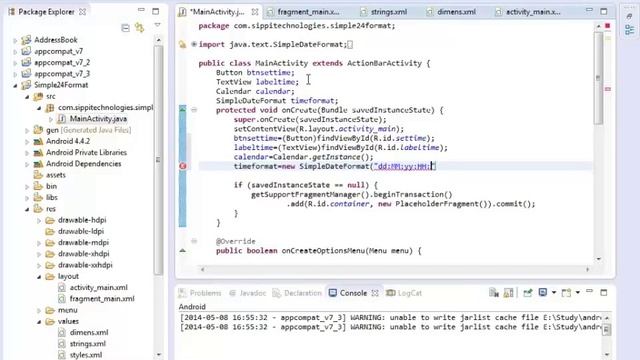Expand the gen Generated Java Files folder
Image resolution: width=640 pixels, height=360 pixels.
pos(27,131)
